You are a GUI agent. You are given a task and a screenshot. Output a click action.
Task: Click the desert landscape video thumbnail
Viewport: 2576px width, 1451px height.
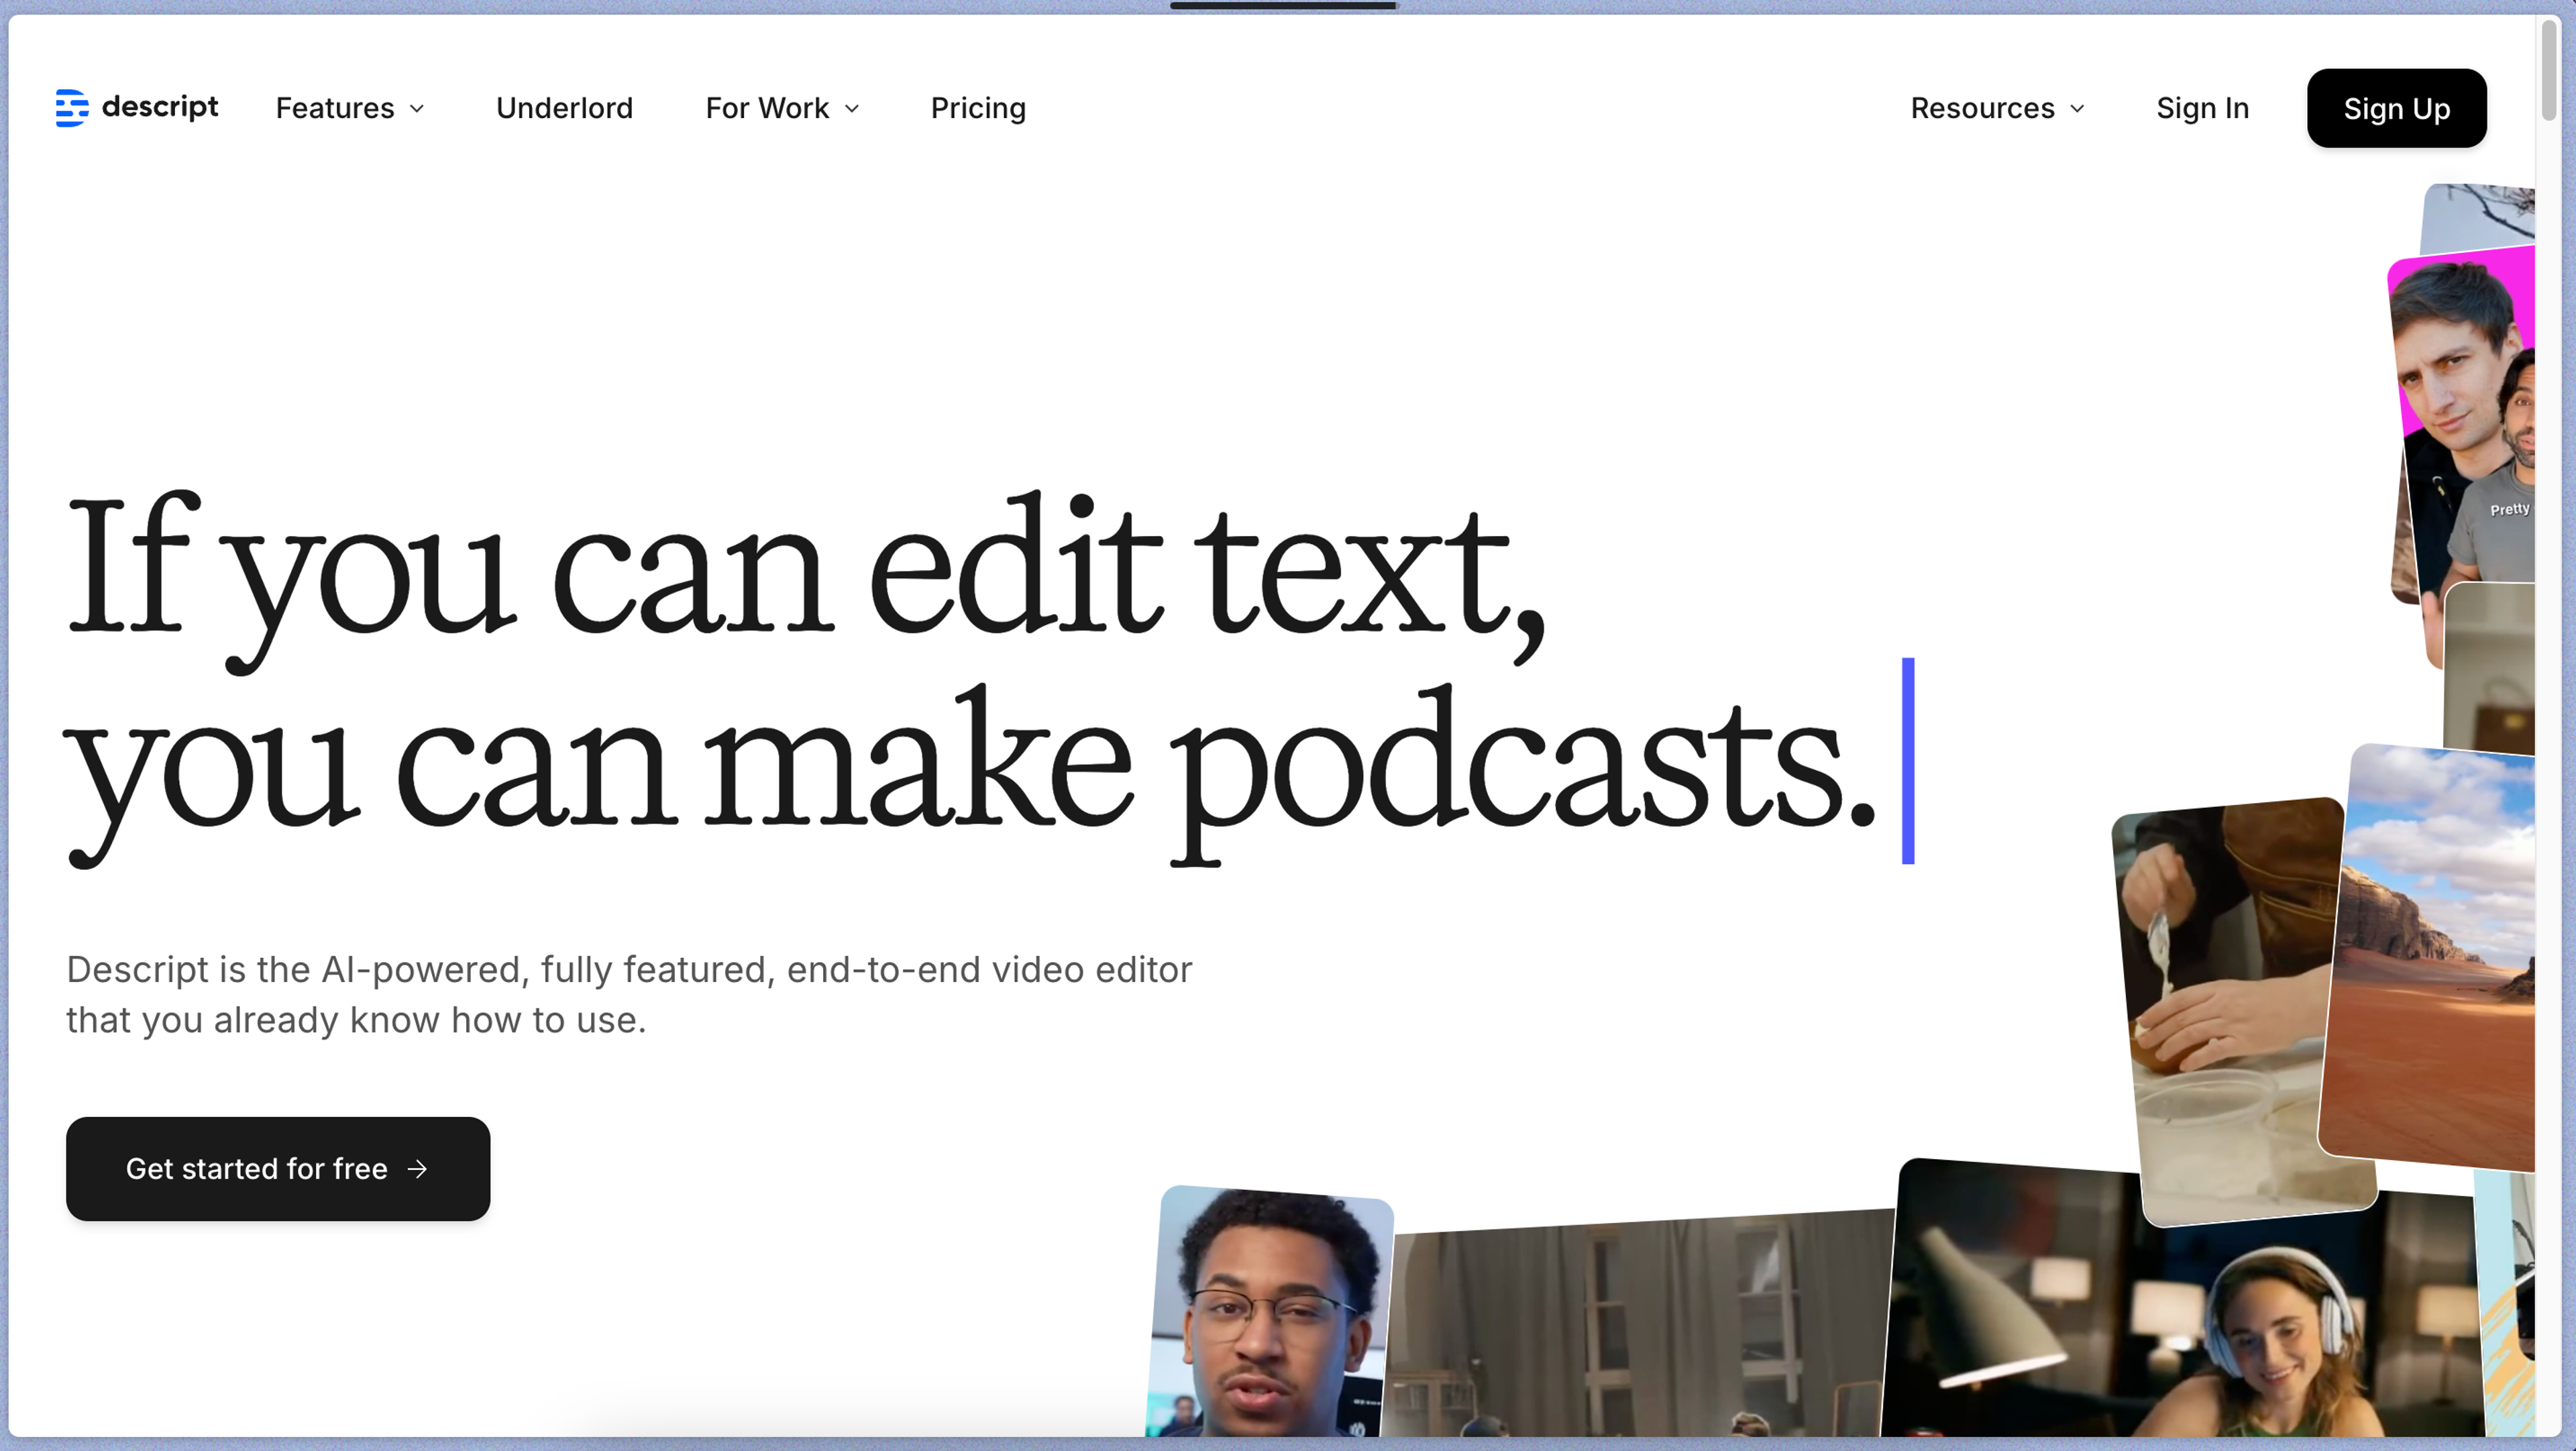[x=2430, y=960]
